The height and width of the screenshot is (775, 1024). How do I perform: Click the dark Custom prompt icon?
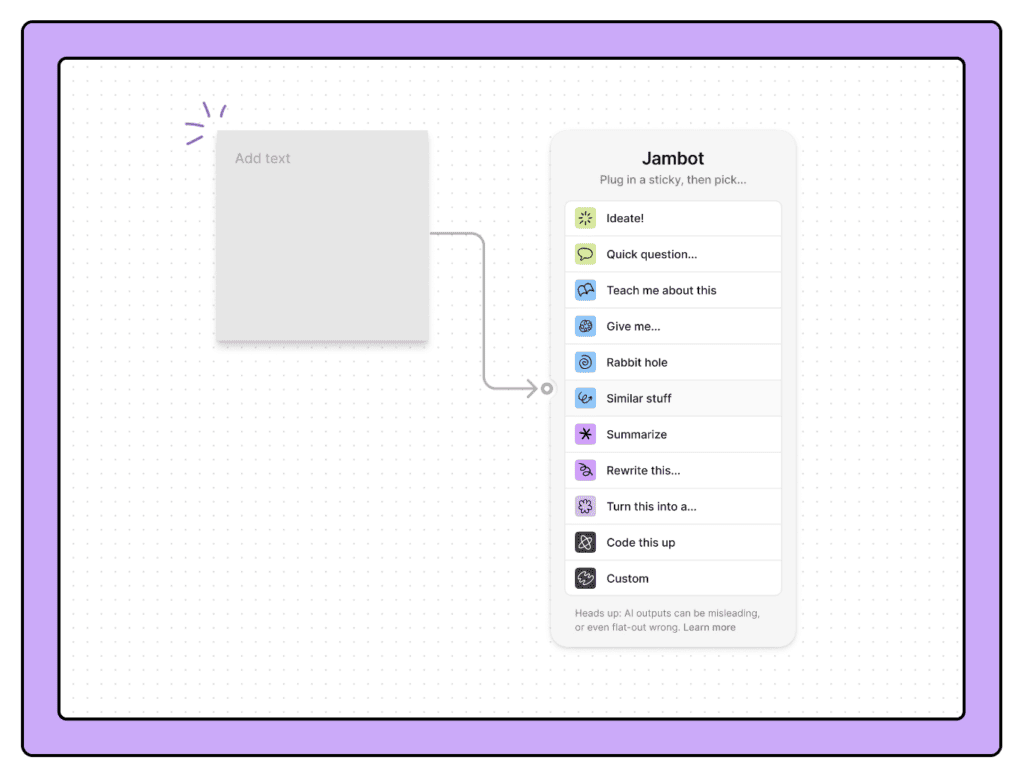click(585, 578)
